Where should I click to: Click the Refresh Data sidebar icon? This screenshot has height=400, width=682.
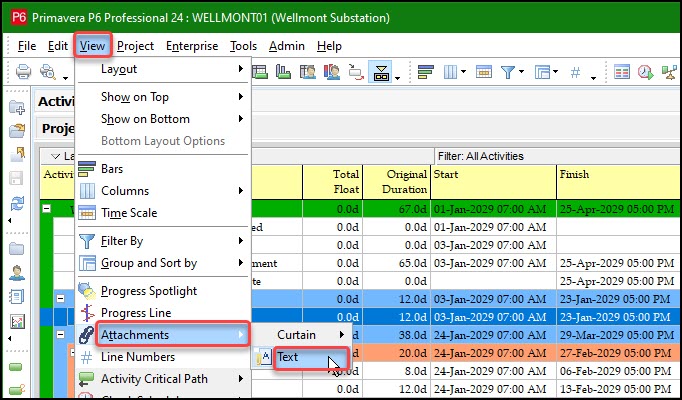pyautogui.click(x=17, y=203)
